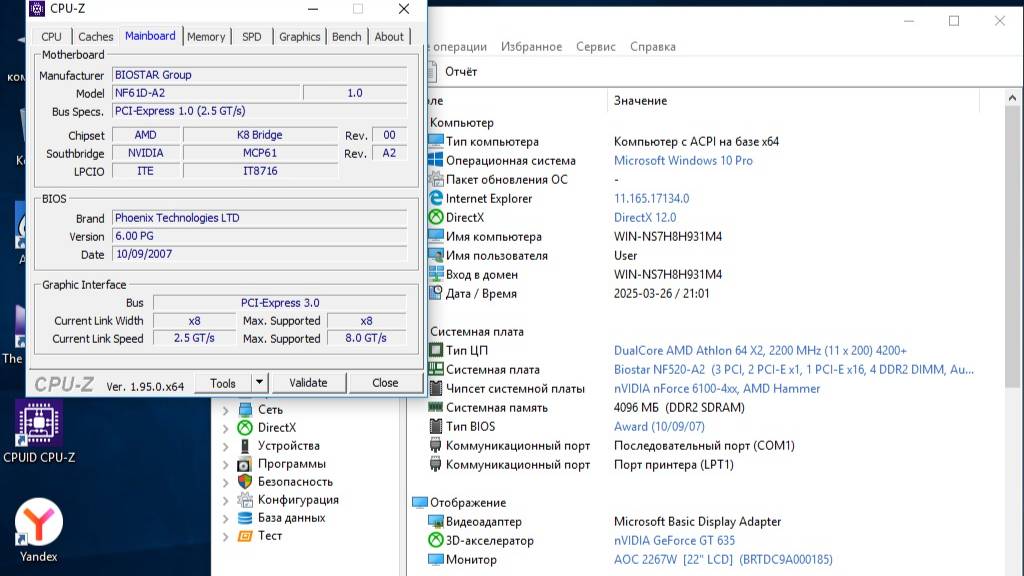The width and height of the screenshot is (1024, 576).
Task: Select the Безопасность shield icon
Action: tap(245, 482)
